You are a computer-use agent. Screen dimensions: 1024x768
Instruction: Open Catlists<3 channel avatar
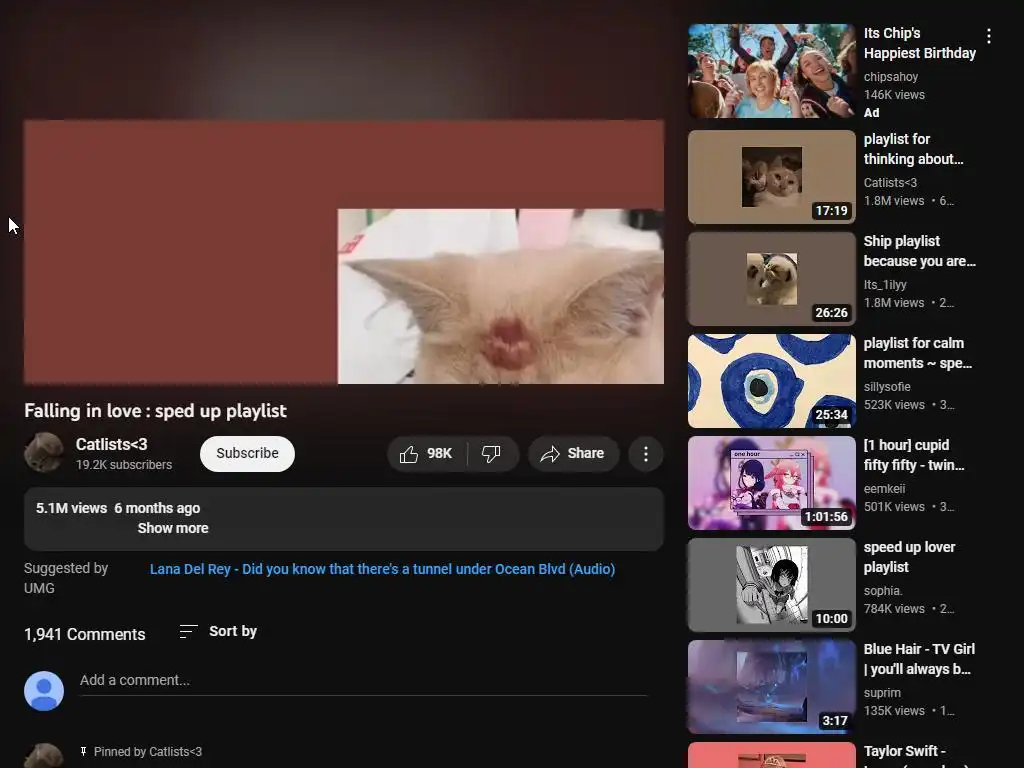point(44,452)
